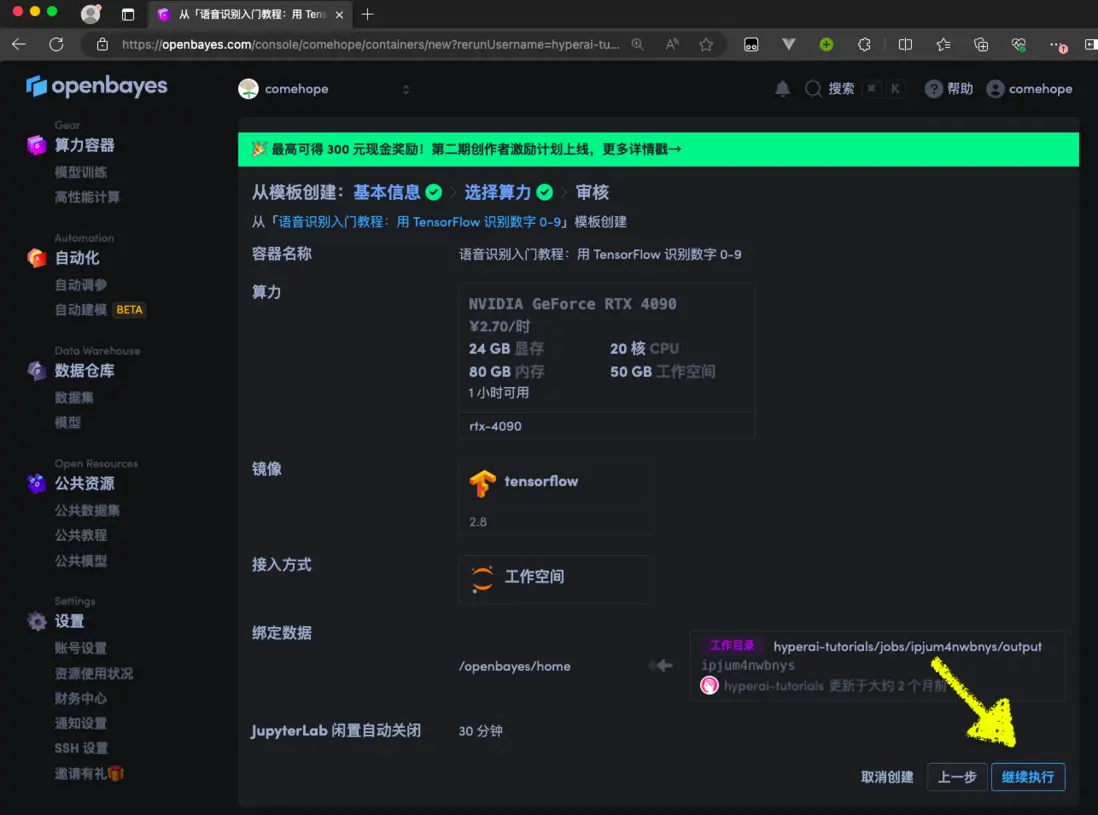
Task: Click the browser sidebar toggle at edge
Action: [x=1090, y=44]
